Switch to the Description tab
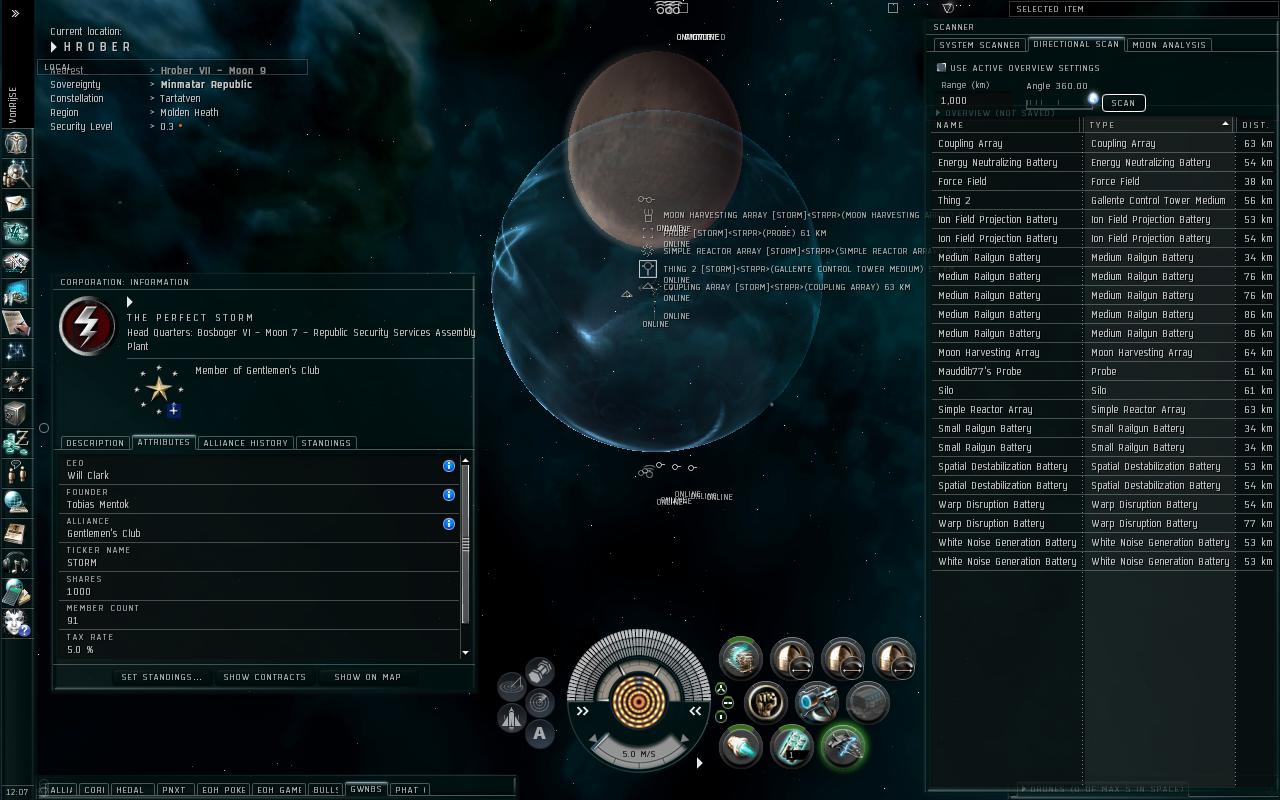The height and width of the screenshot is (800, 1280). click(95, 443)
